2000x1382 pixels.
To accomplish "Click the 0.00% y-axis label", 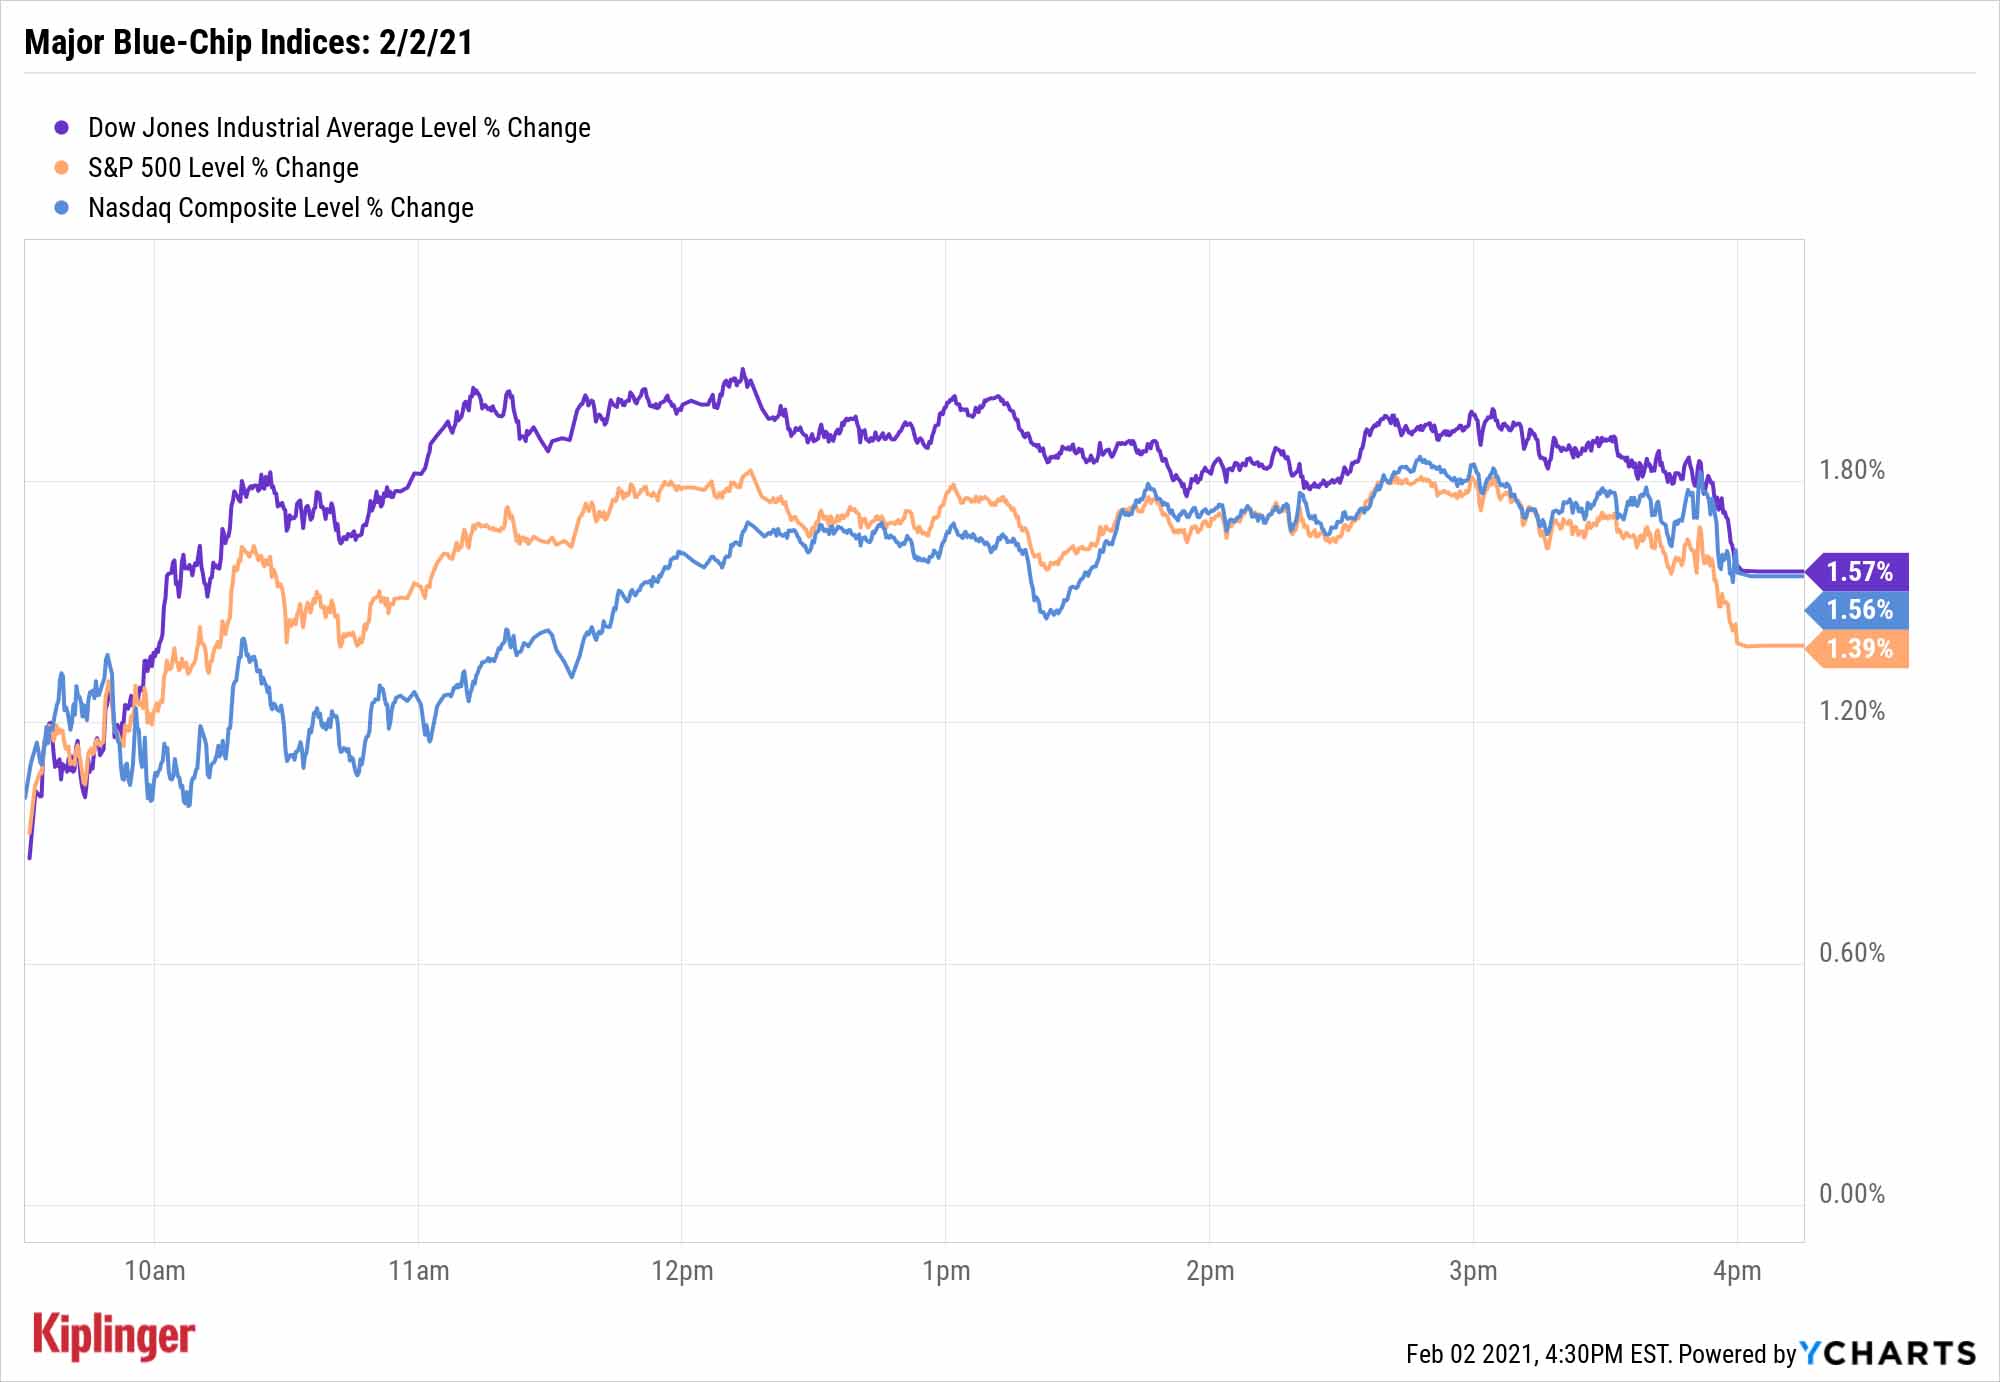I will point(1851,1193).
